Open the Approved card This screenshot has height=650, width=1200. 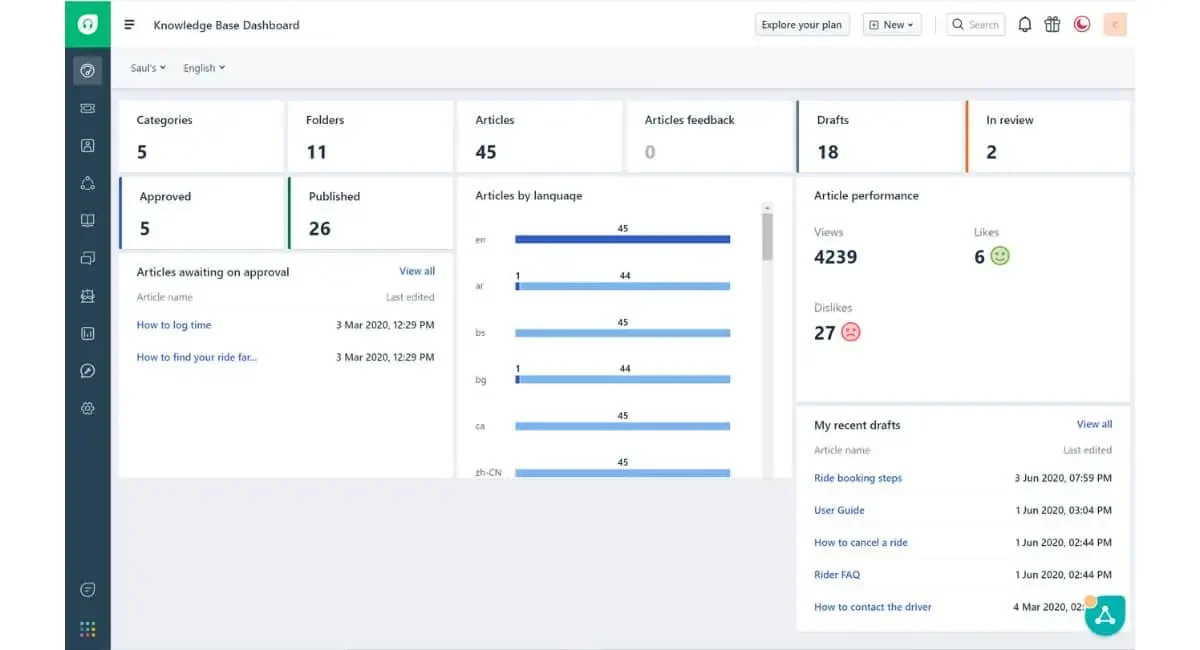pyautogui.click(x=201, y=213)
